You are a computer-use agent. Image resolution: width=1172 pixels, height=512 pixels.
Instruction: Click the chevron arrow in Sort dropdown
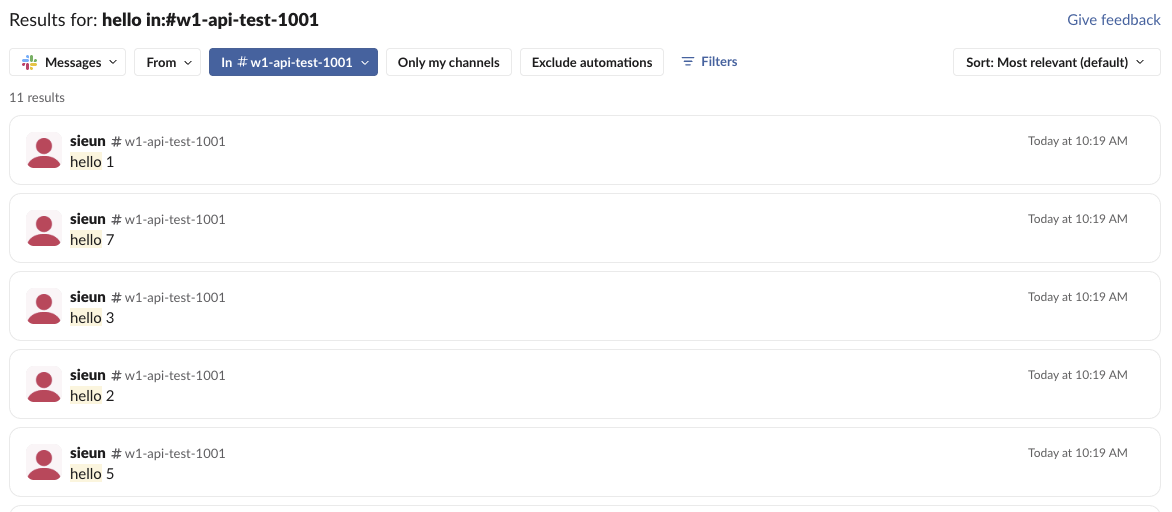1140,62
